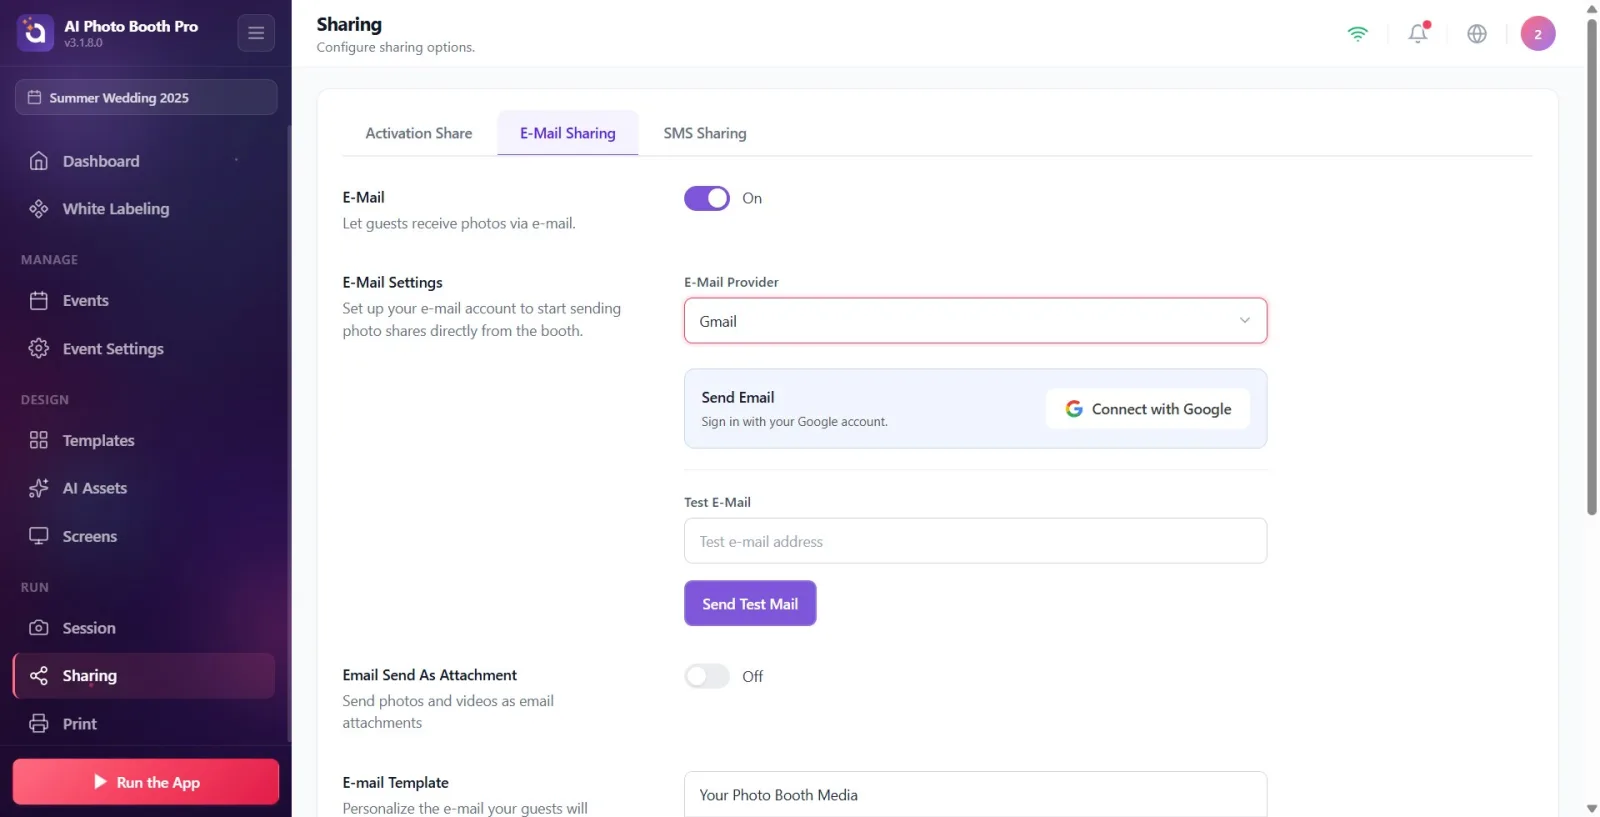The width and height of the screenshot is (1600, 817).
Task: Click Connect with Google button
Action: pos(1148,409)
